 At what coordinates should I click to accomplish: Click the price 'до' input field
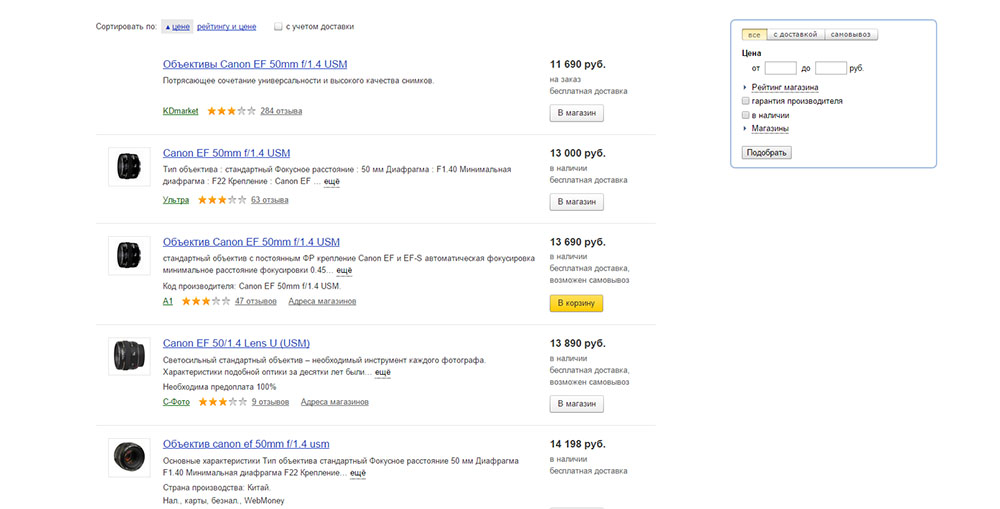tap(830, 68)
